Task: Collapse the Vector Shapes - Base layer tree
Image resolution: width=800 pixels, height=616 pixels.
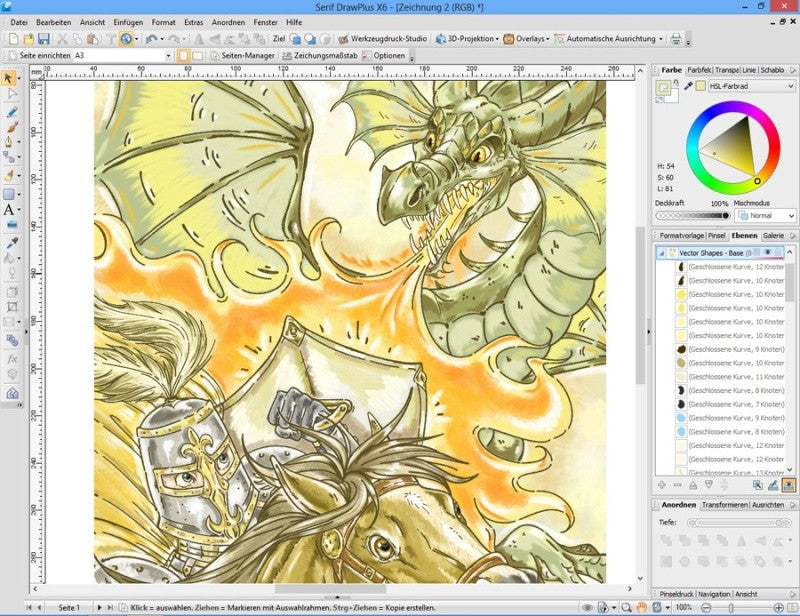Action: [x=662, y=253]
